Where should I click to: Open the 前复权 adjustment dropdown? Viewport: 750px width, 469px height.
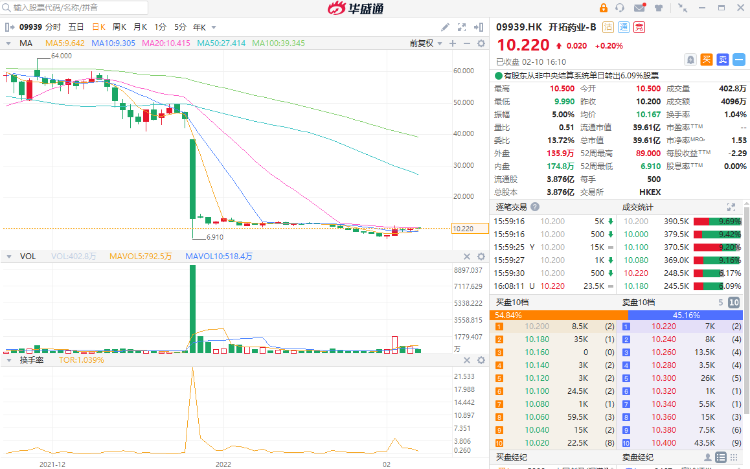coord(426,44)
